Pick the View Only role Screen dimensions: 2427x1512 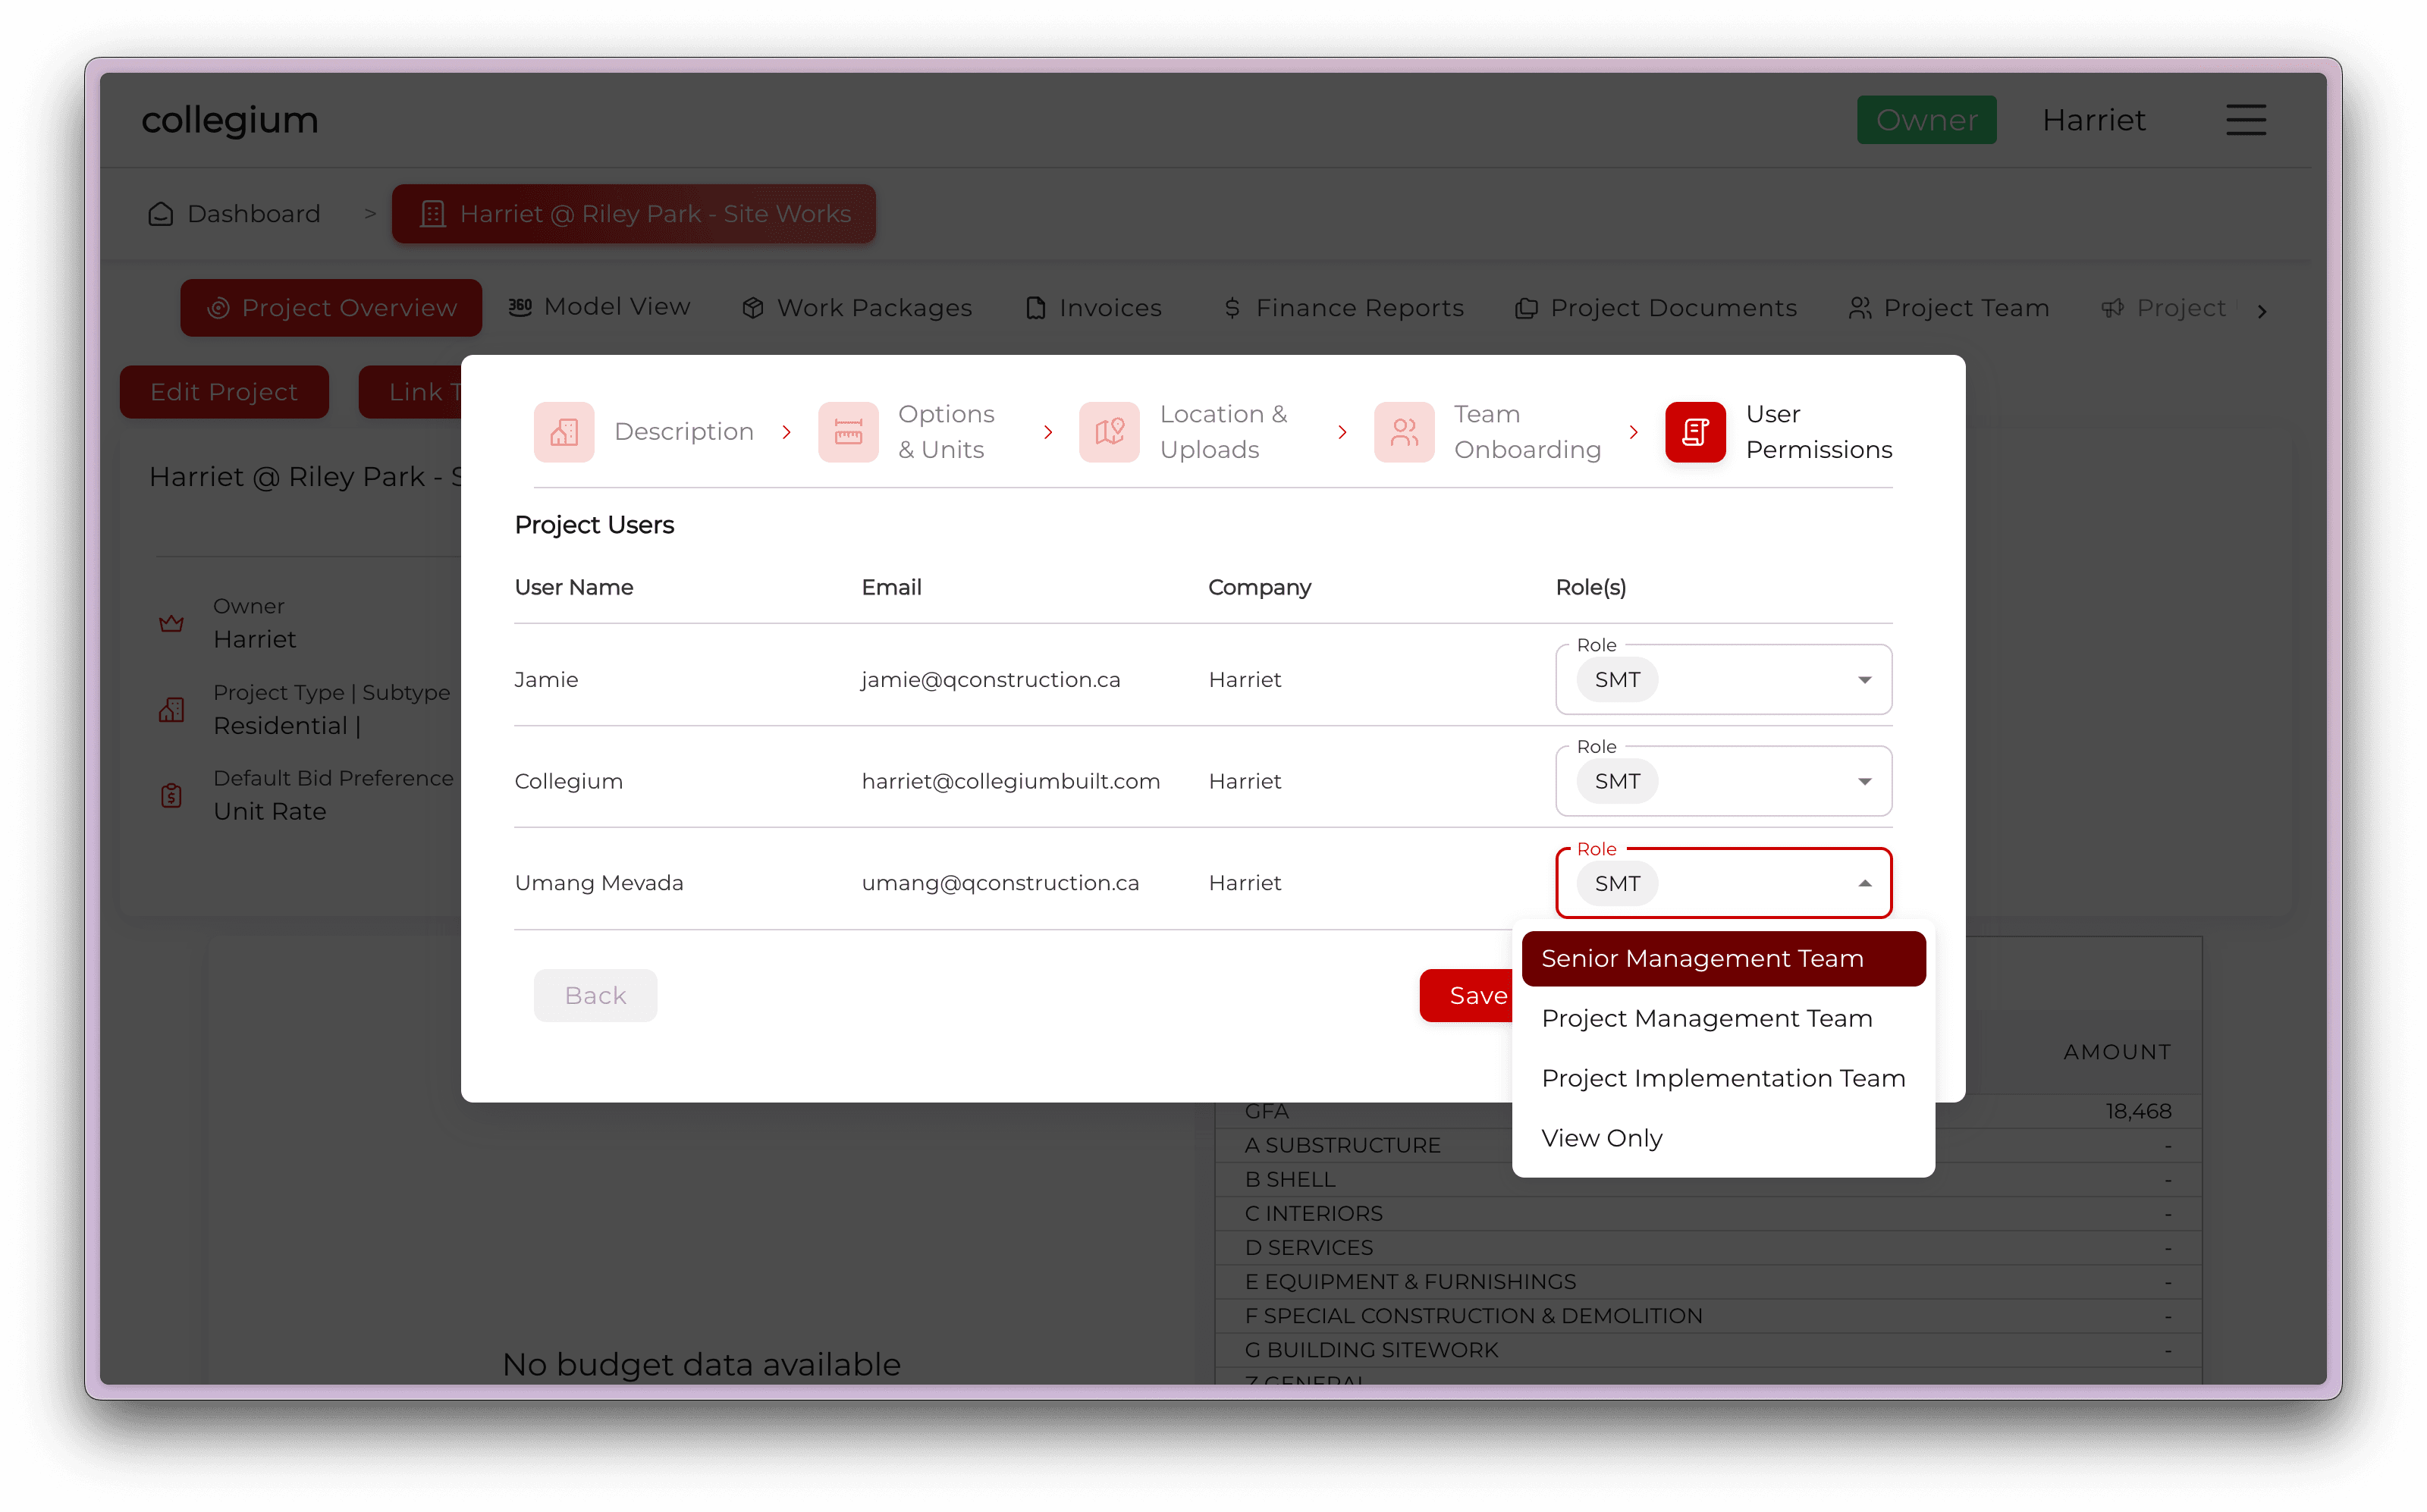click(x=1601, y=1138)
